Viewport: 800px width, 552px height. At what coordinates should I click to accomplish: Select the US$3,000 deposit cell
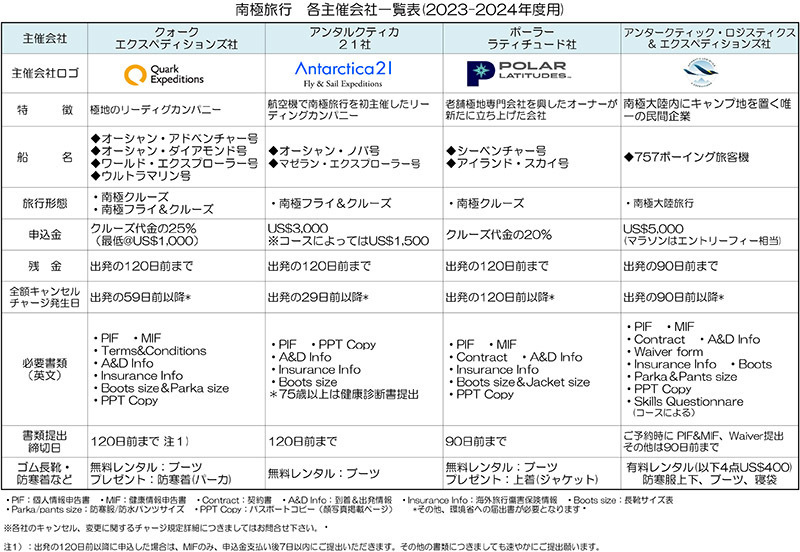point(300,229)
